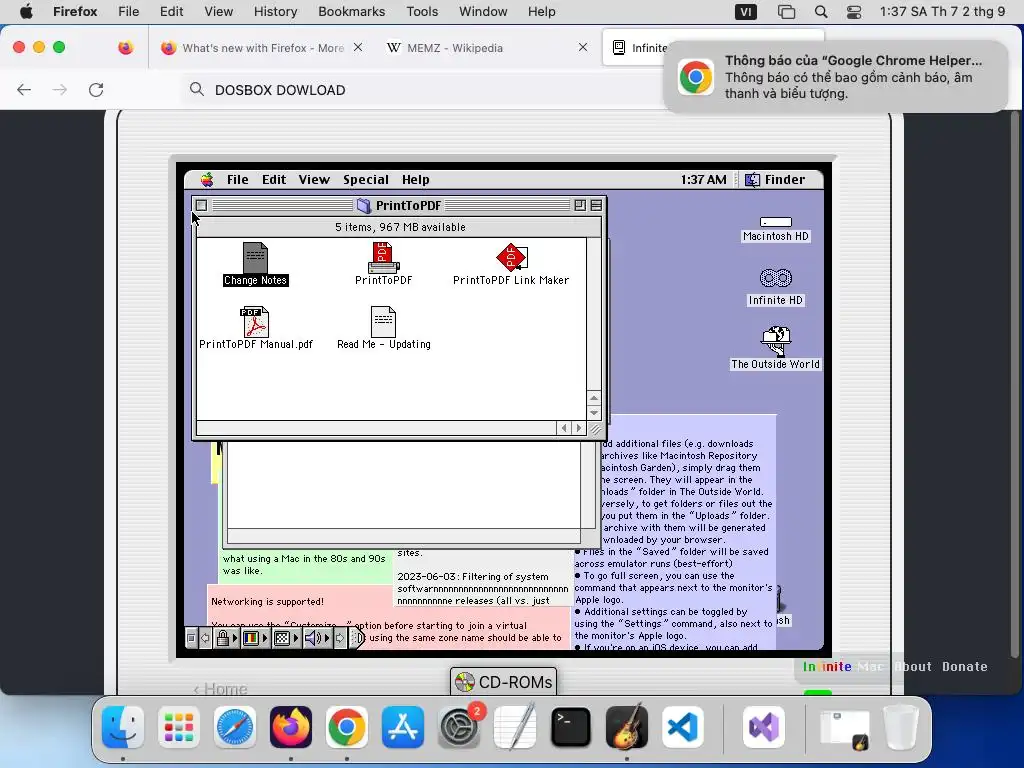Collapse the control strip using its end tab
This screenshot has width=1024, height=768.
(x=357, y=638)
